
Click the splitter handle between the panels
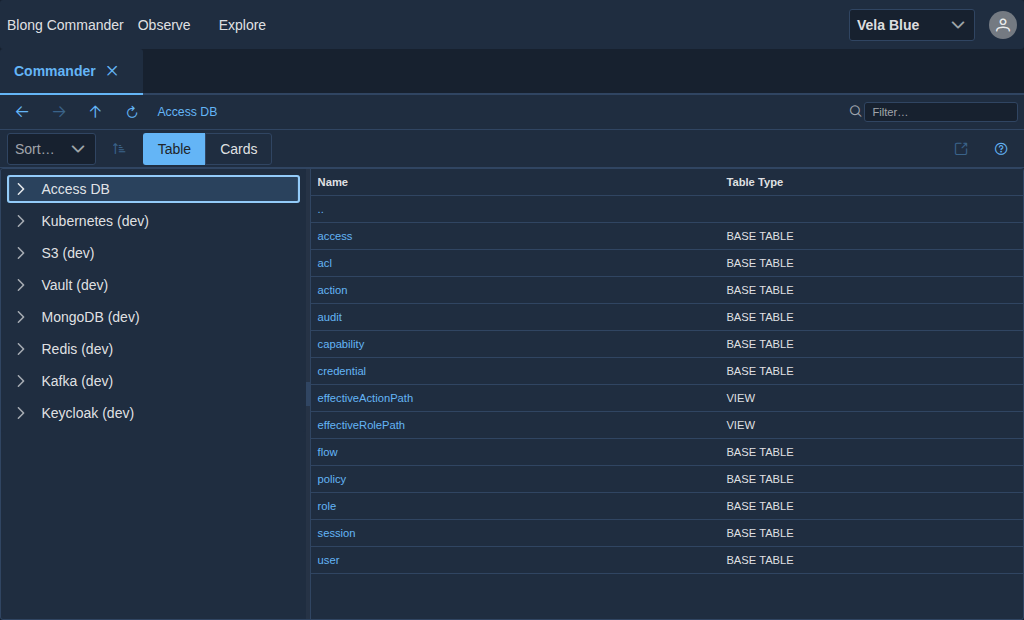pos(308,394)
